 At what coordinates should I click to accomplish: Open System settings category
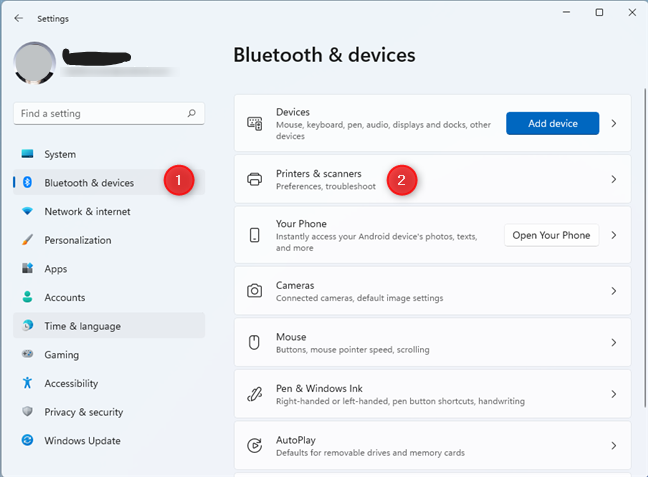109,154
